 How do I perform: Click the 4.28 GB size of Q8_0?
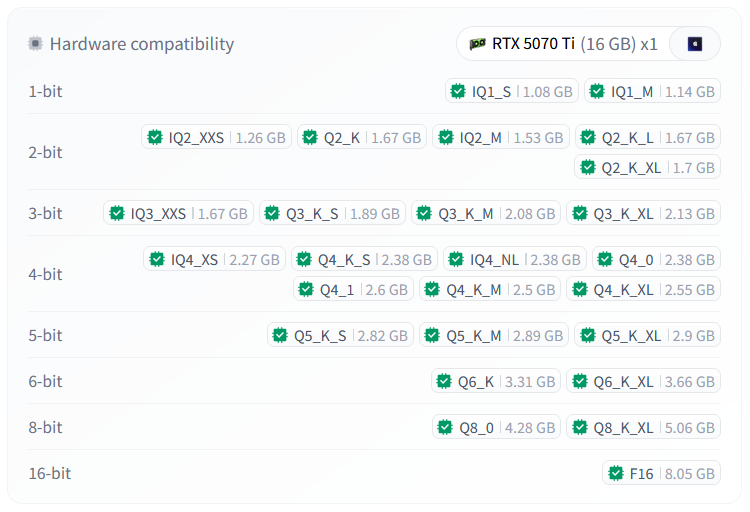click(530, 428)
